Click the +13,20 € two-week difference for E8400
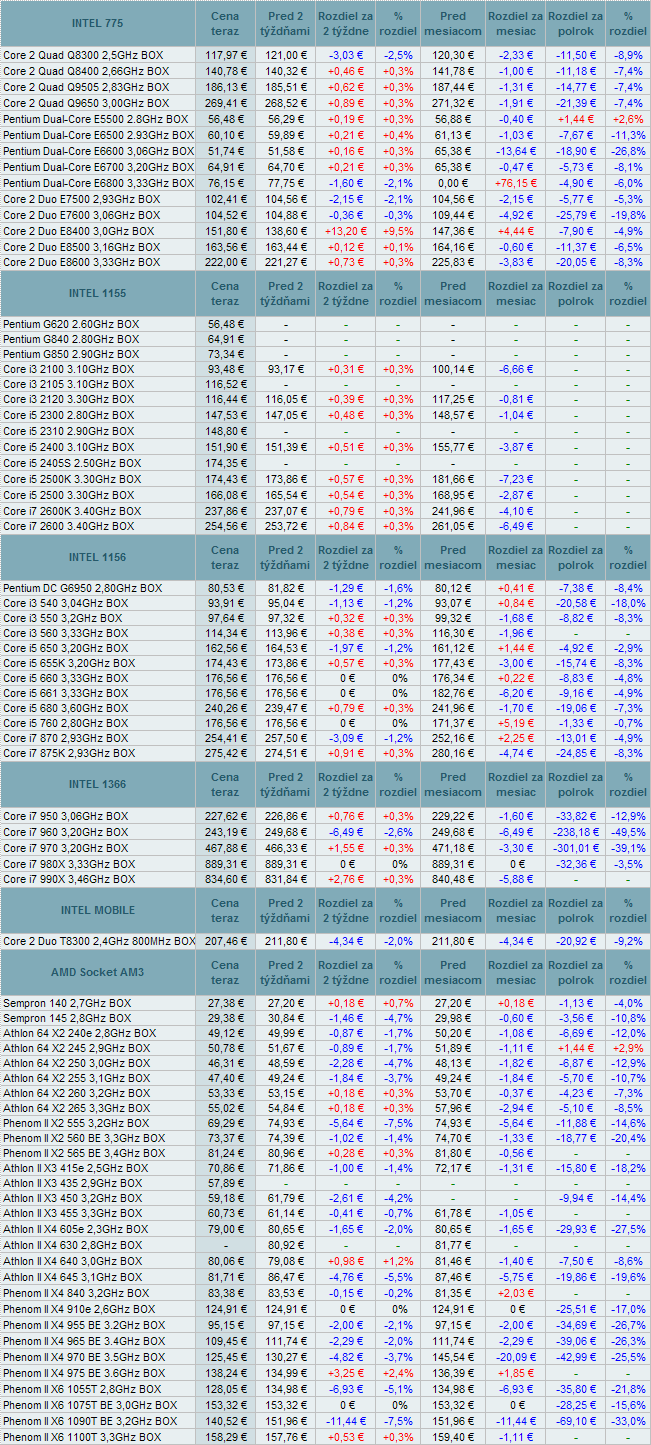The width and height of the screenshot is (651, 1445). pos(344,231)
